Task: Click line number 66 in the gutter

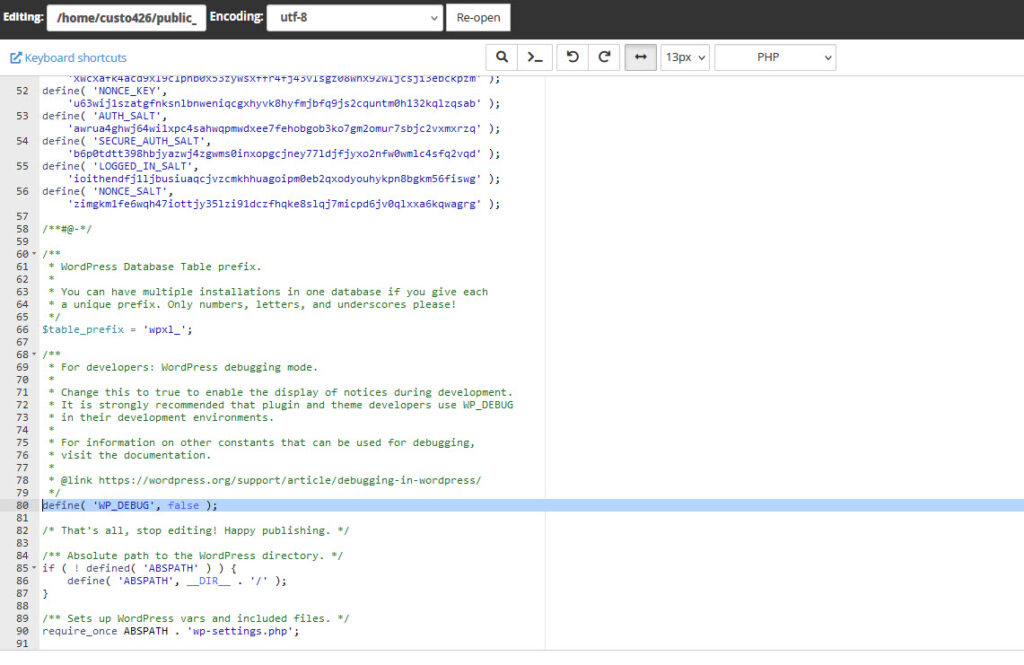Action: (21, 329)
